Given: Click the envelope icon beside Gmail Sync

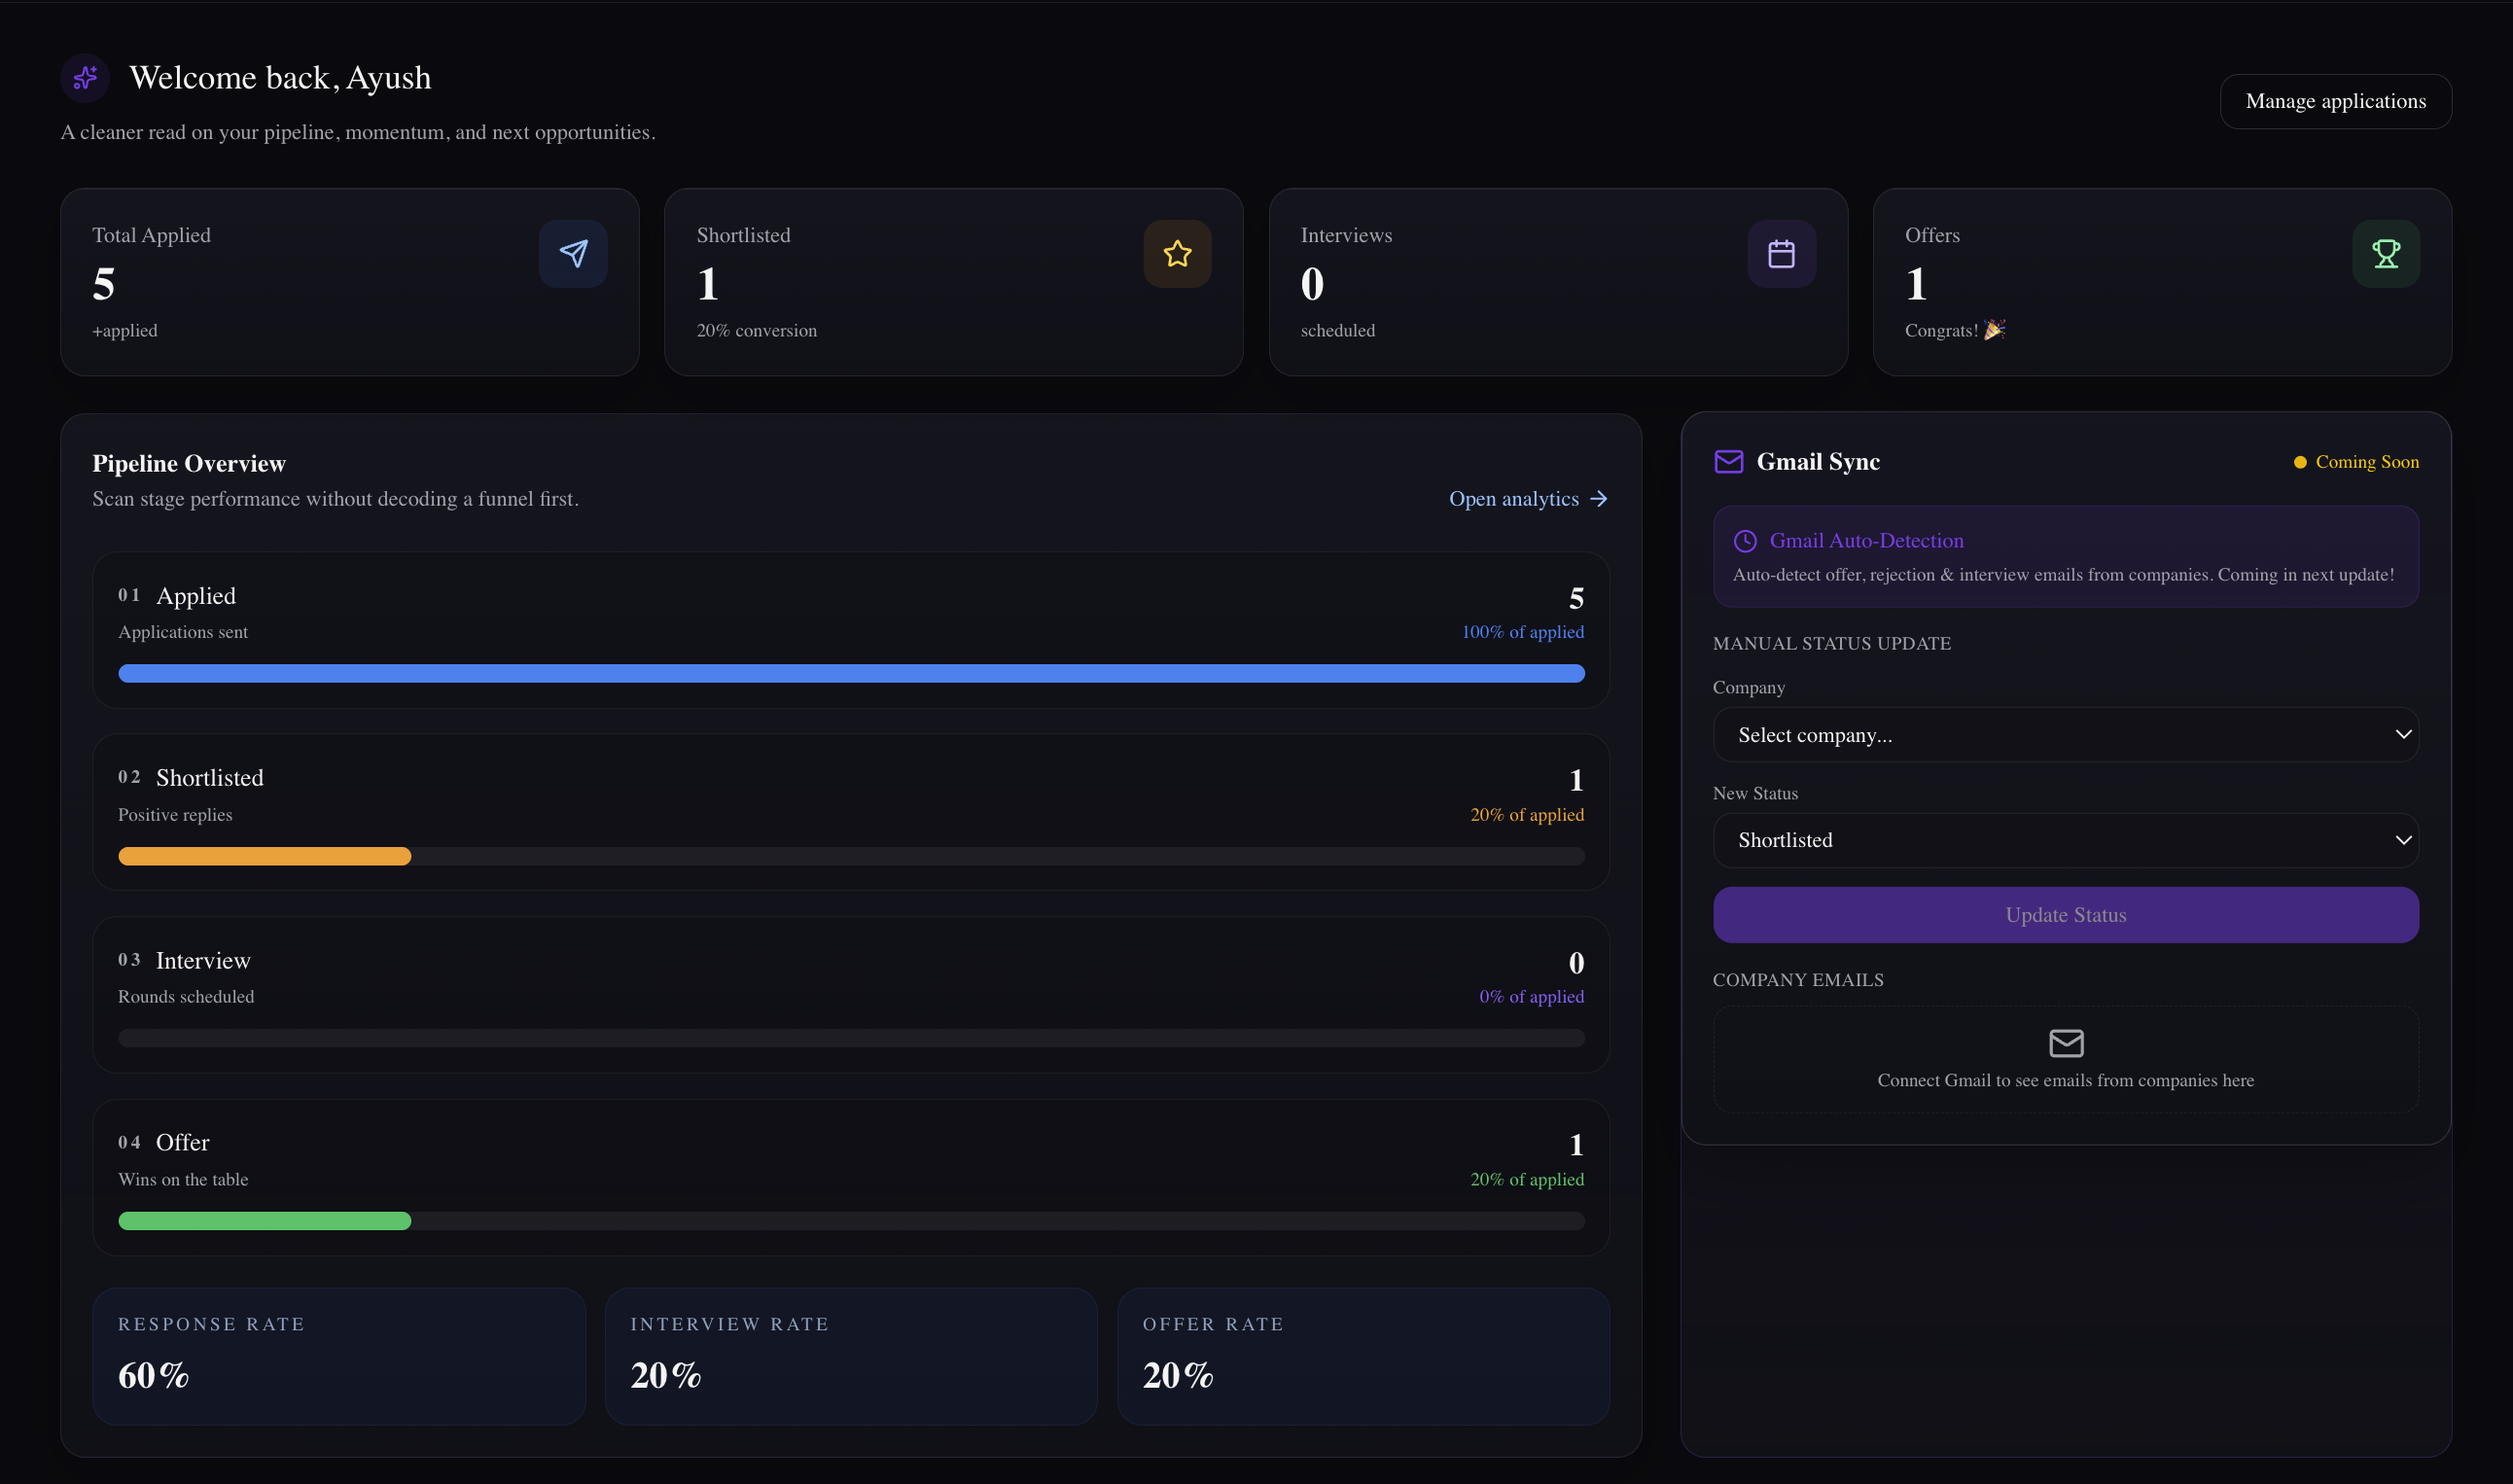Looking at the screenshot, I should [x=1728, y=462].
